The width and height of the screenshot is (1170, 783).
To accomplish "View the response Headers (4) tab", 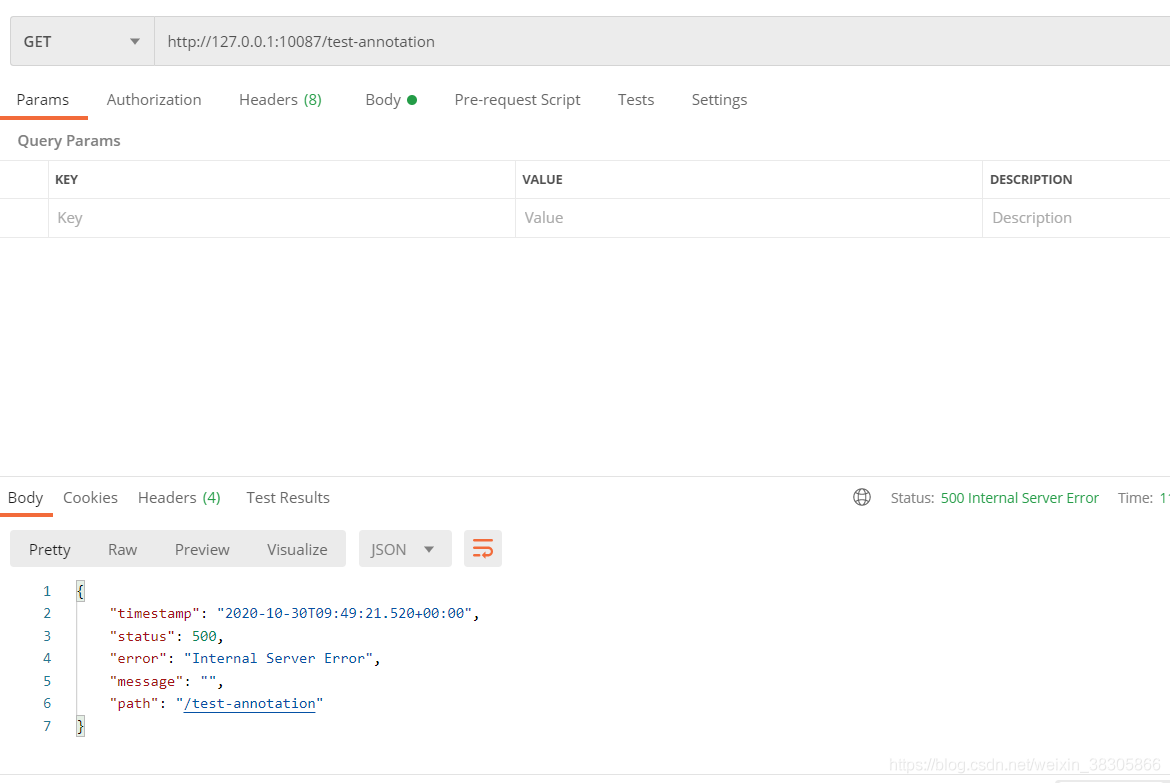I will (x=179, y=498).
